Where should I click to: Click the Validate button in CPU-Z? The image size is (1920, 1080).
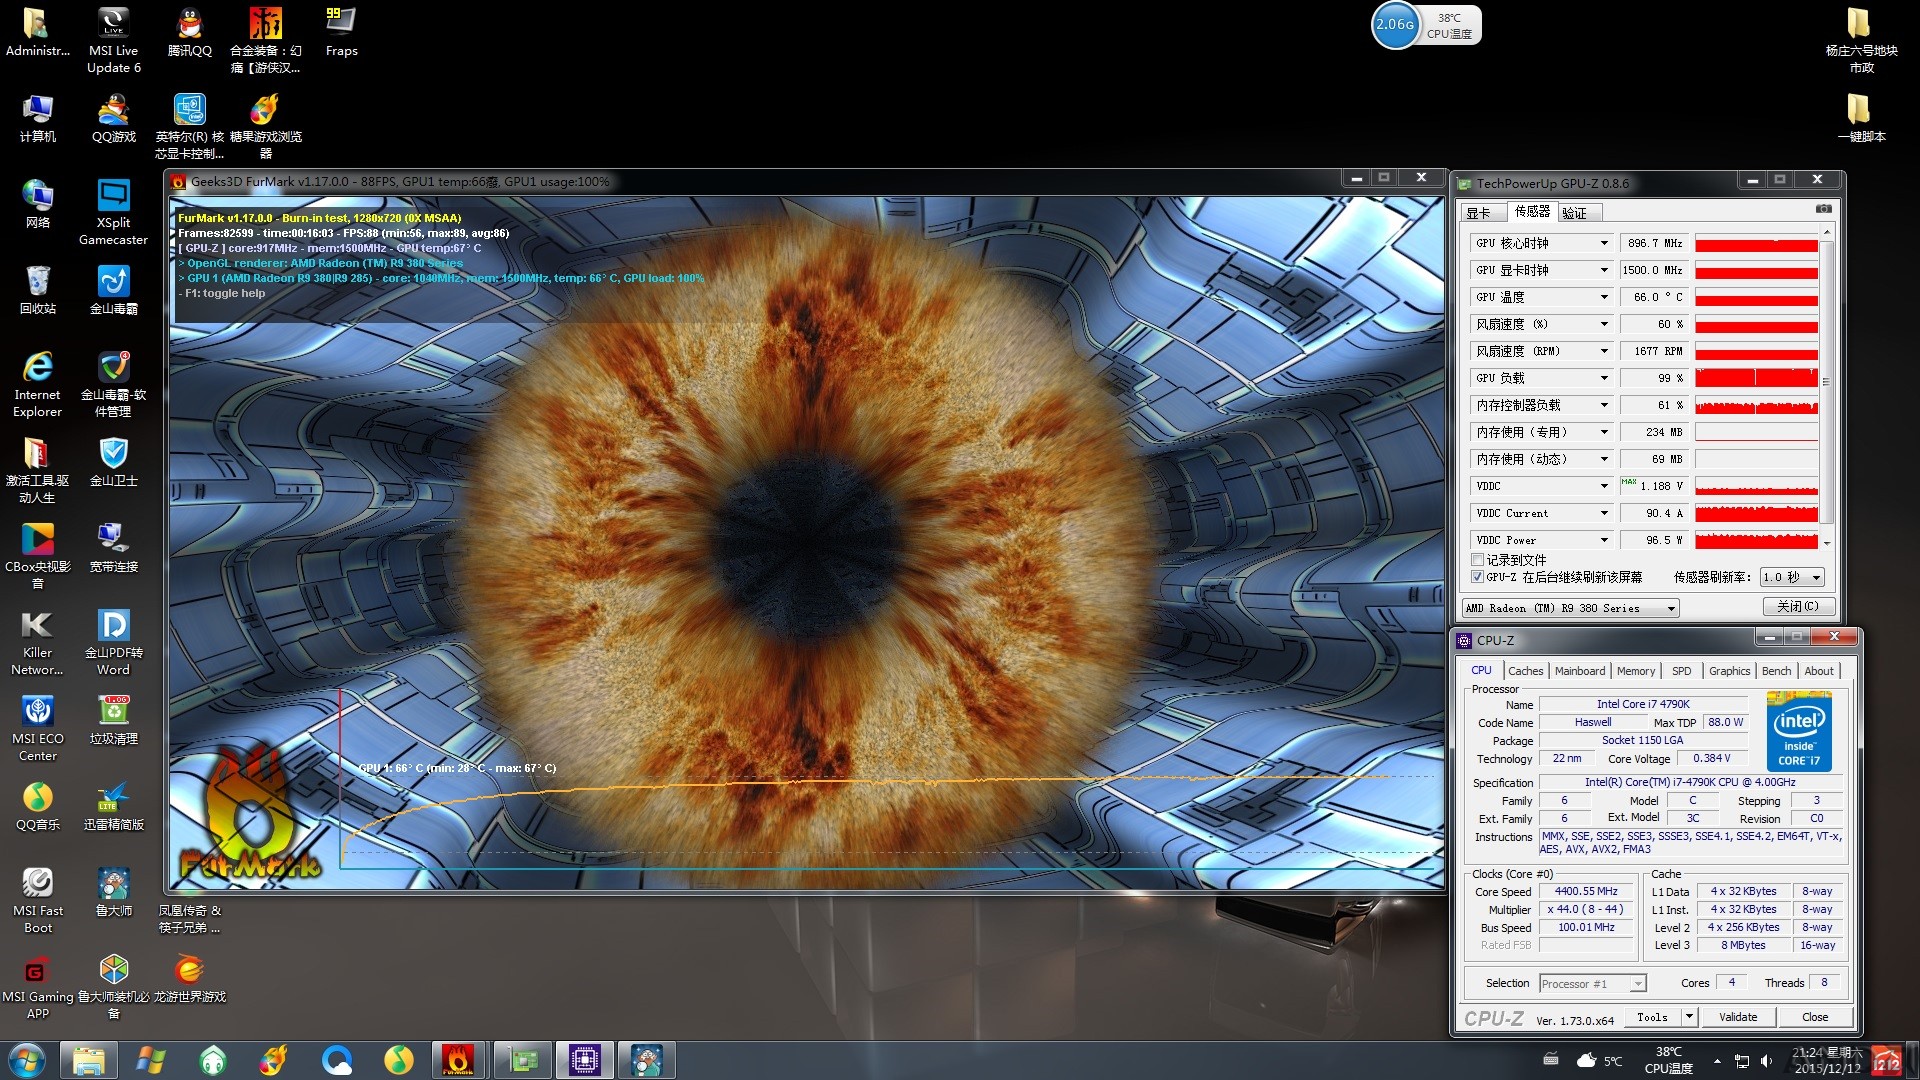click(1738, 1017)
